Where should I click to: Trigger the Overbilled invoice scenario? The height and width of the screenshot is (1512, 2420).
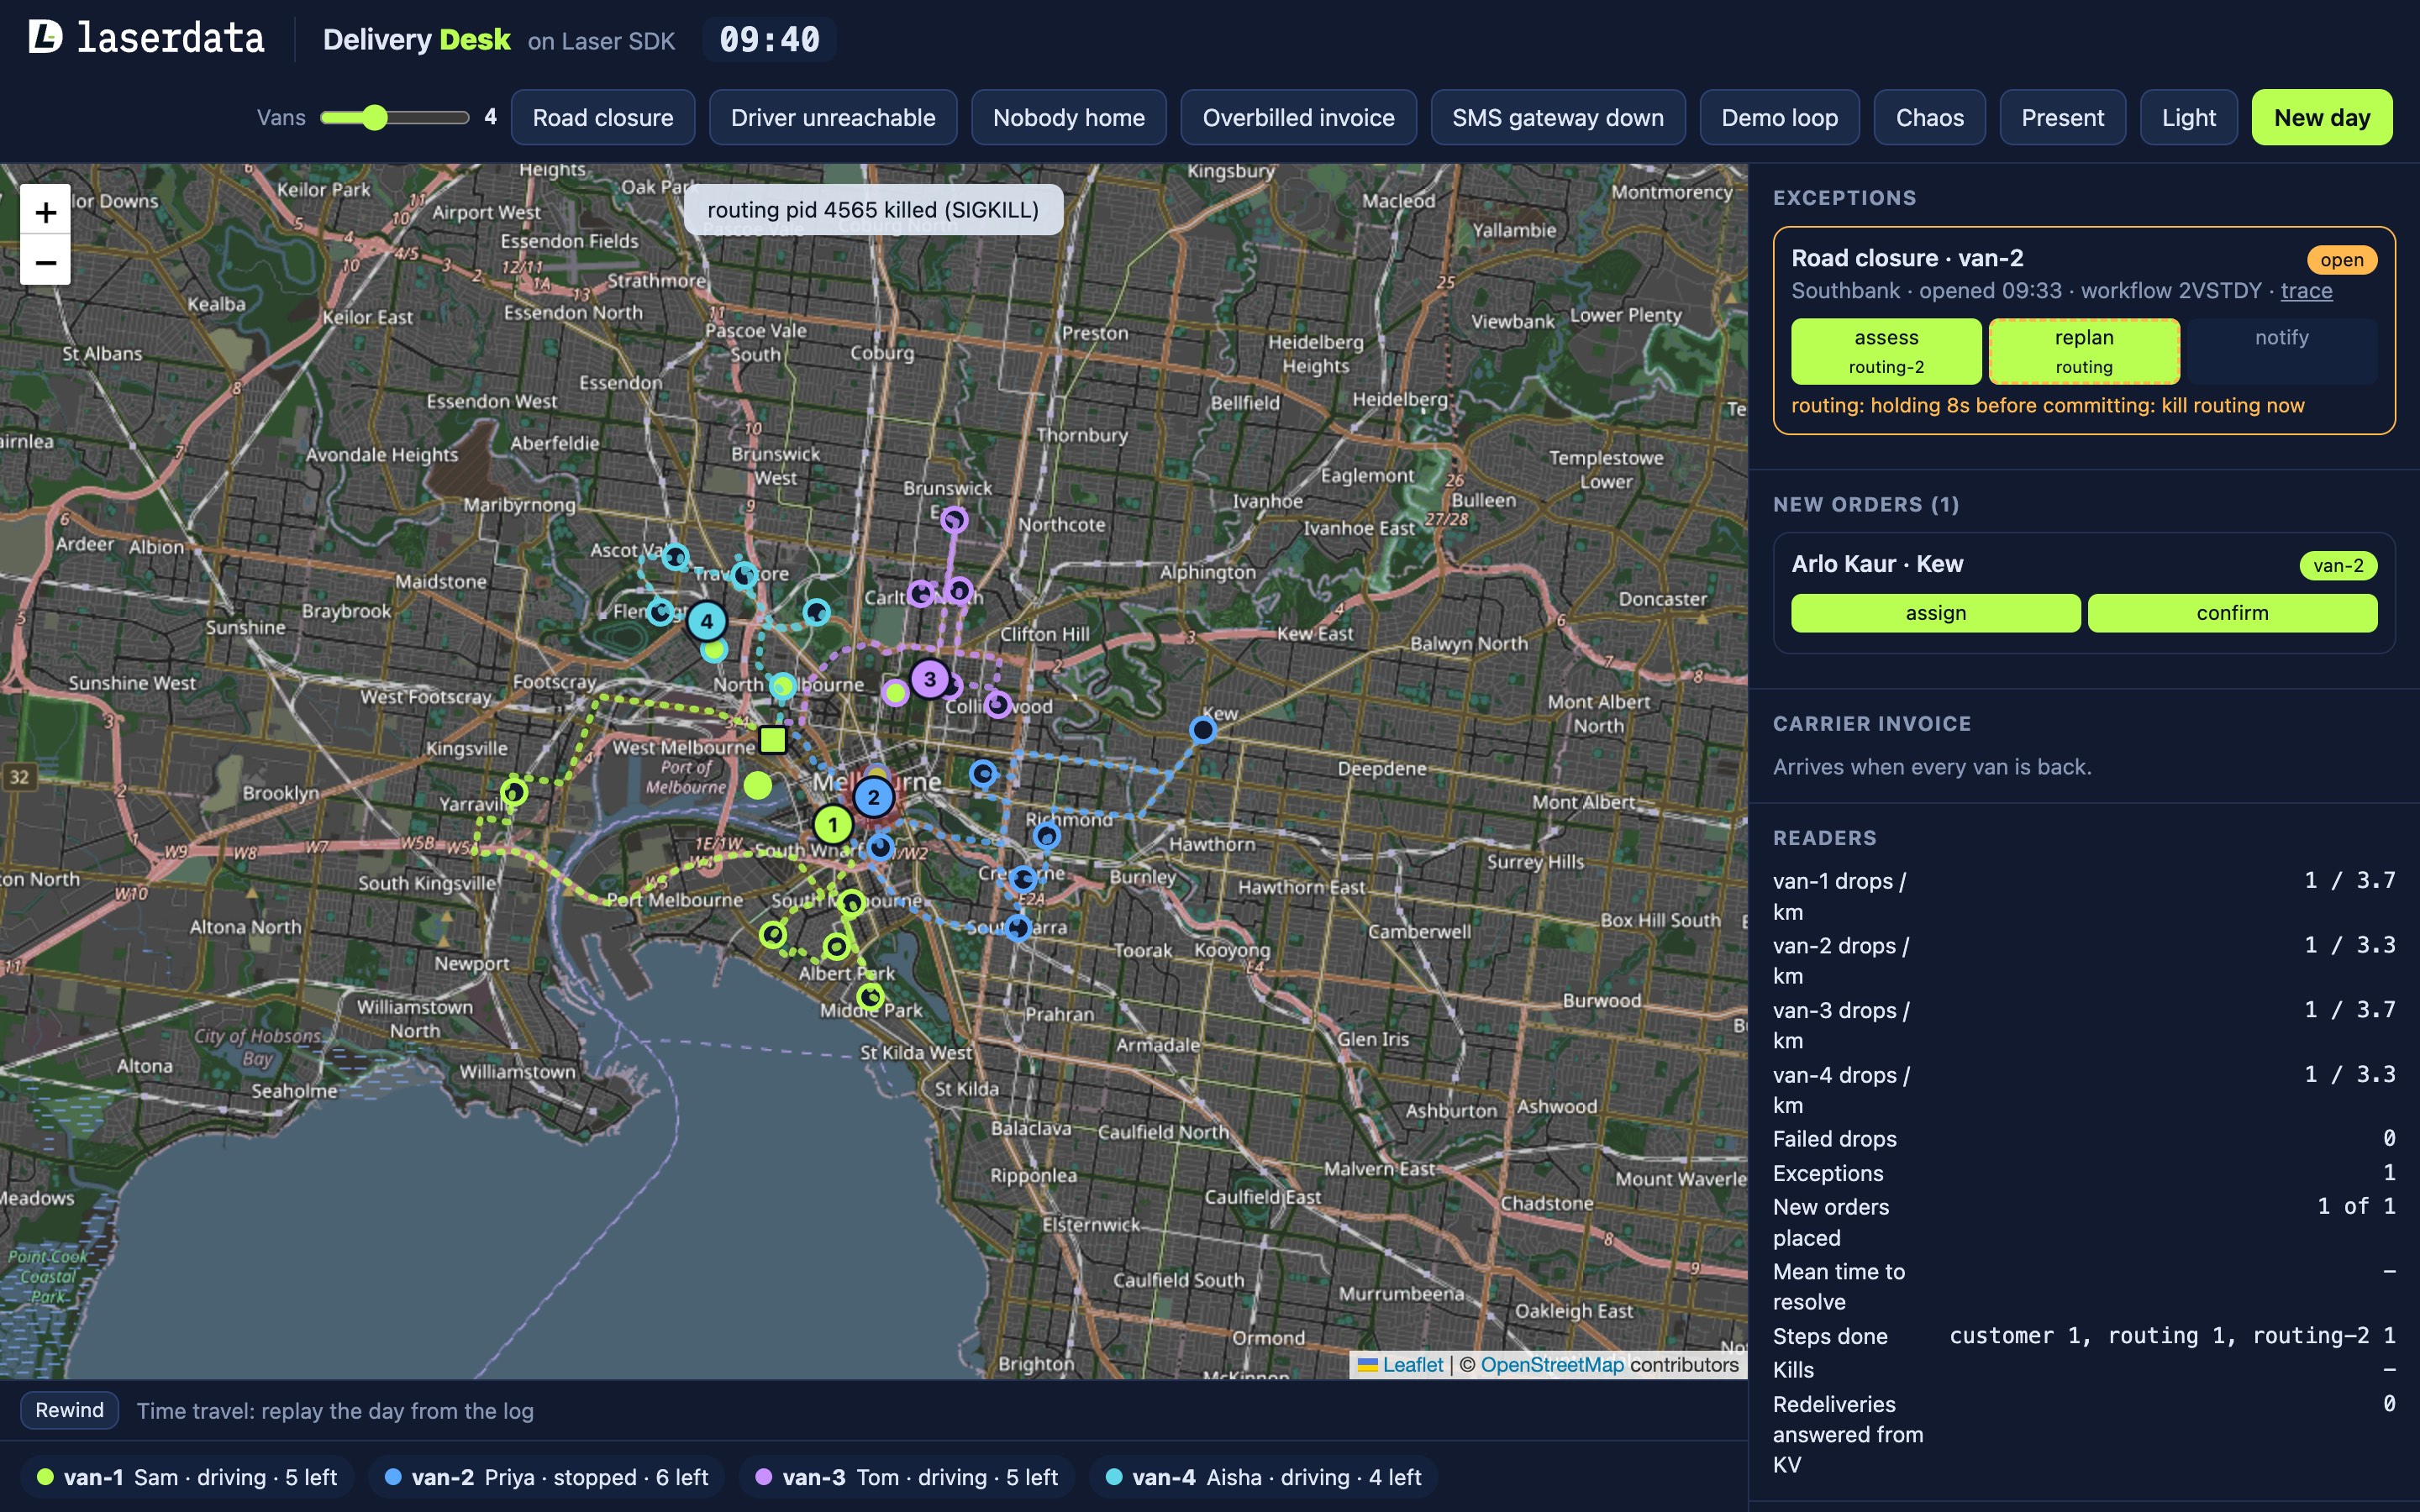[1298, 118]
